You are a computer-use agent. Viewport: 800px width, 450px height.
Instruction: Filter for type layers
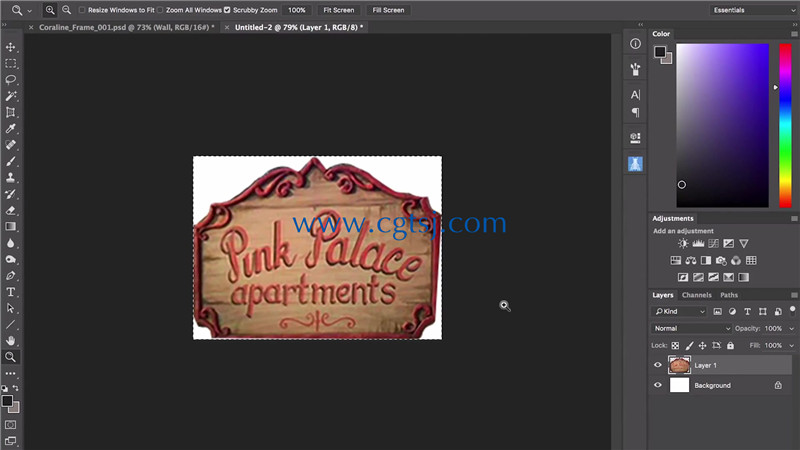(747, 311)
